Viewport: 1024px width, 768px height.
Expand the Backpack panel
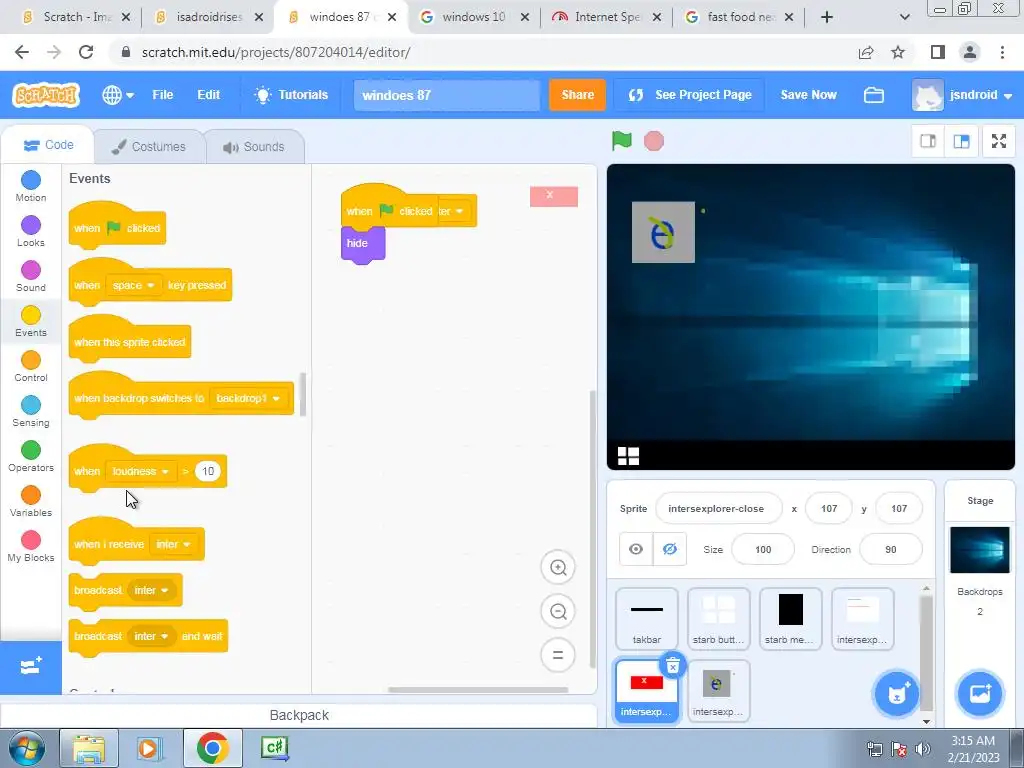point(298,715)
